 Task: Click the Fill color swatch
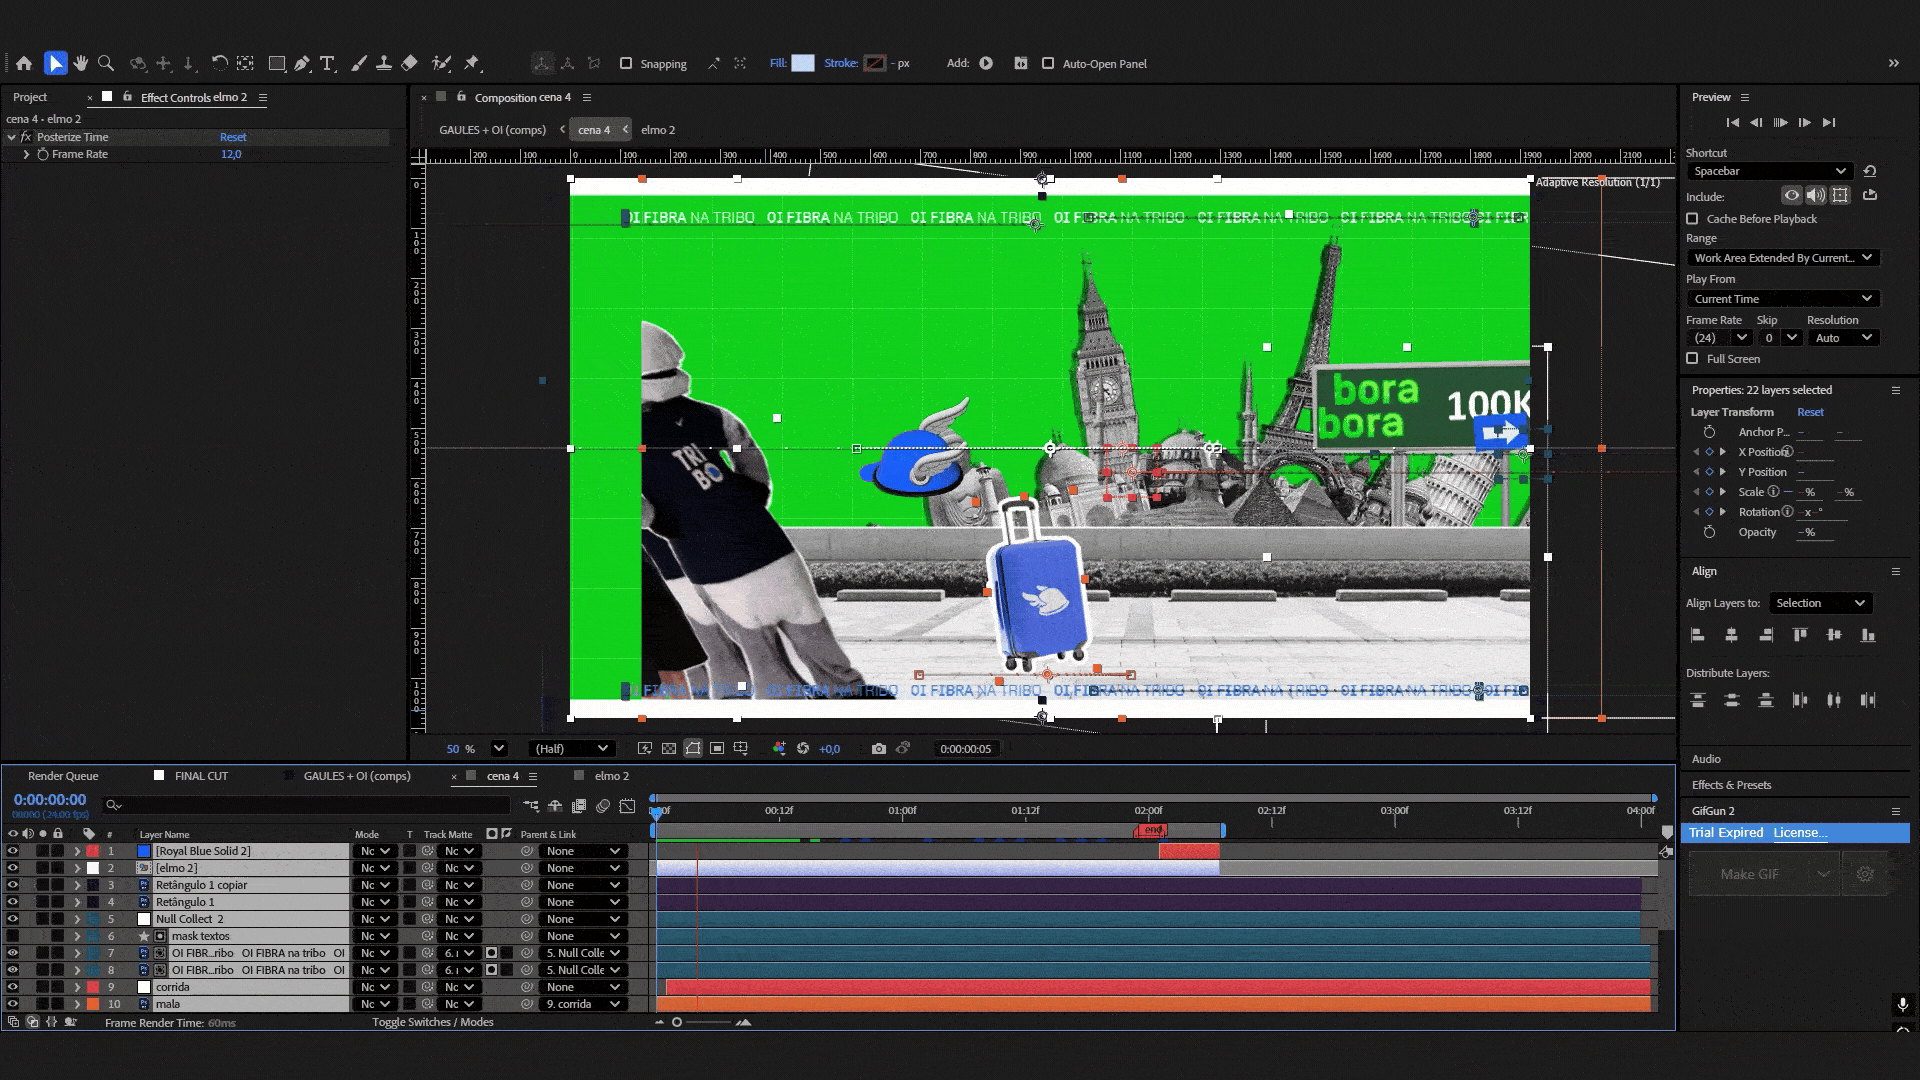(803, 63)
